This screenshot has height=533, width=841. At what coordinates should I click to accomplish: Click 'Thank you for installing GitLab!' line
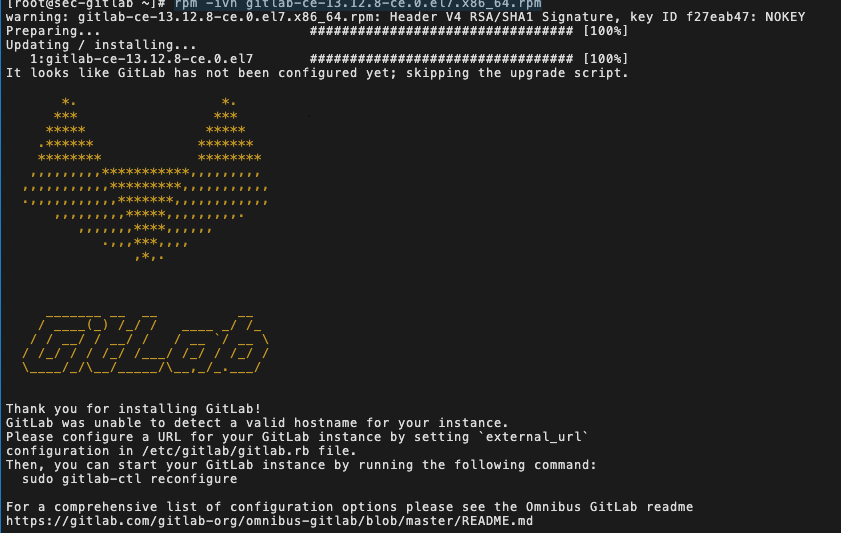click(134, 409)
